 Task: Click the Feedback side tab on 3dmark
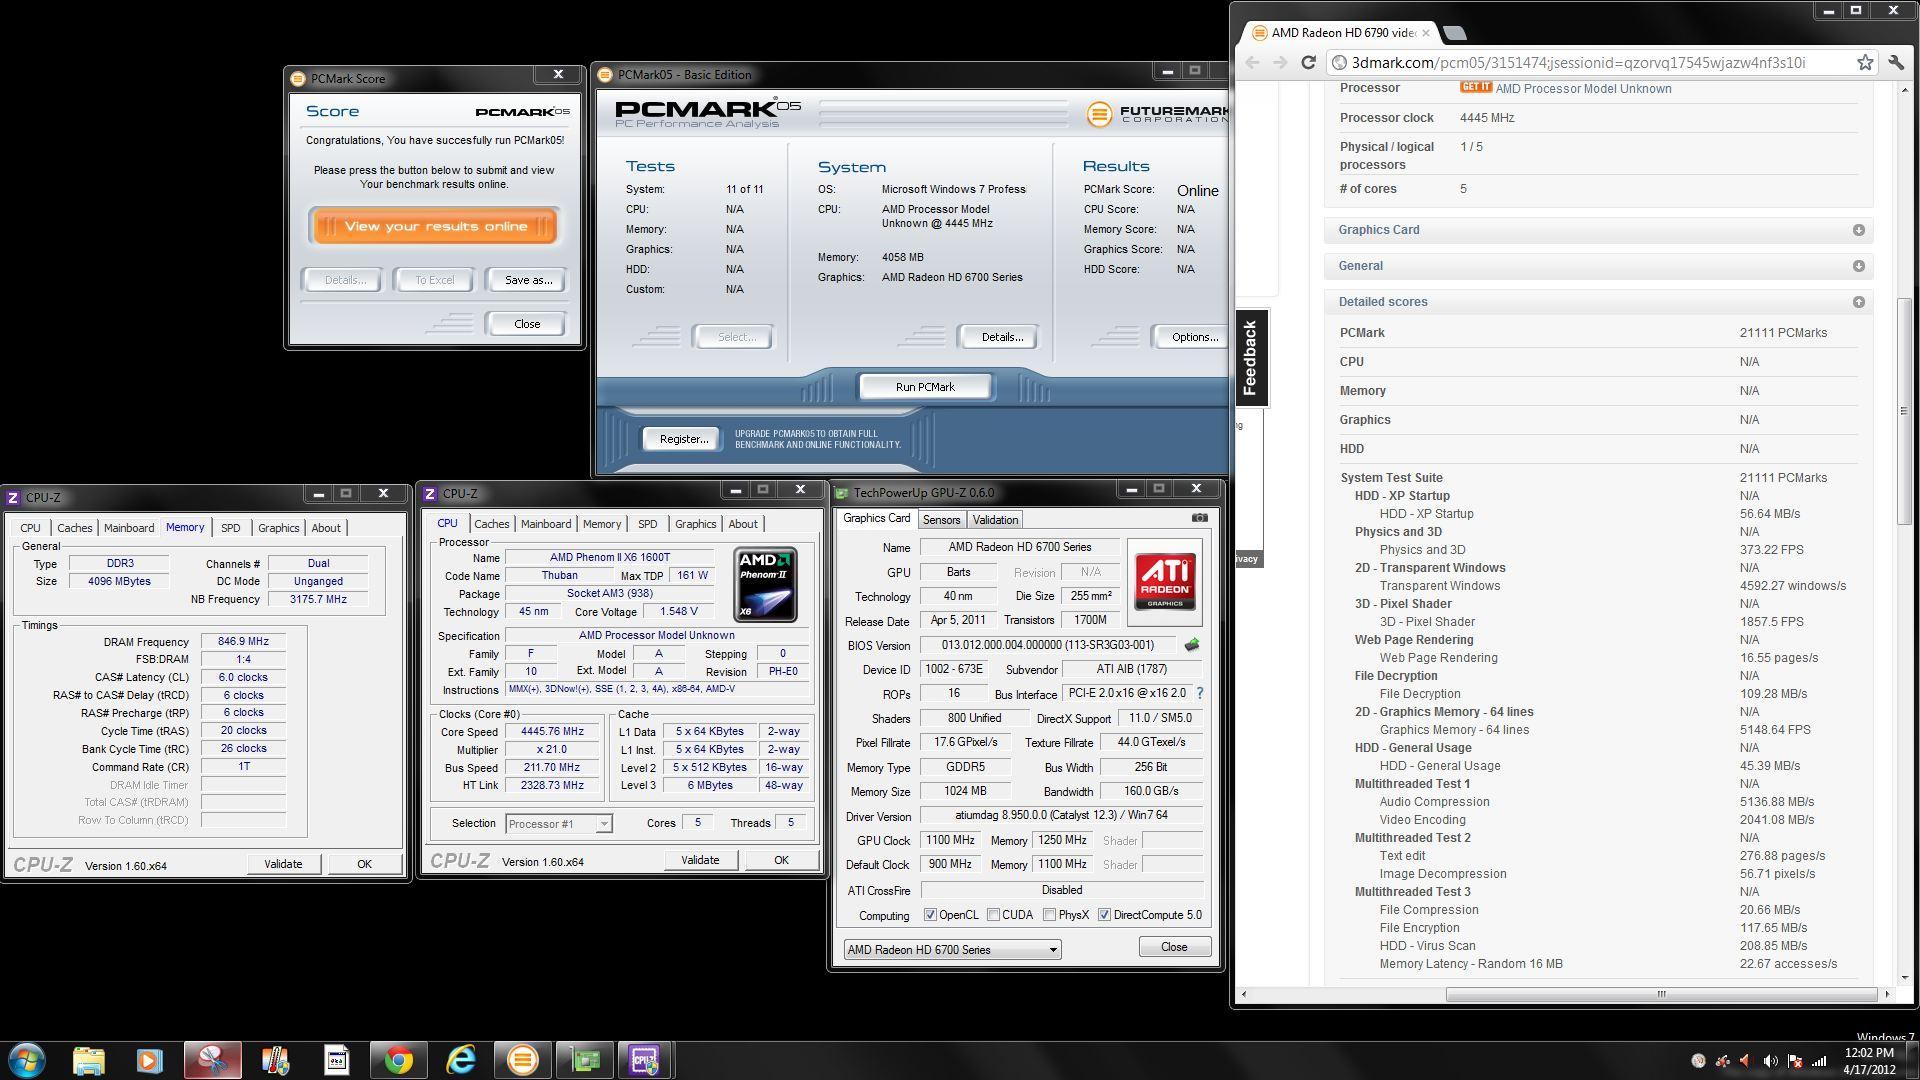(1250, 358)
